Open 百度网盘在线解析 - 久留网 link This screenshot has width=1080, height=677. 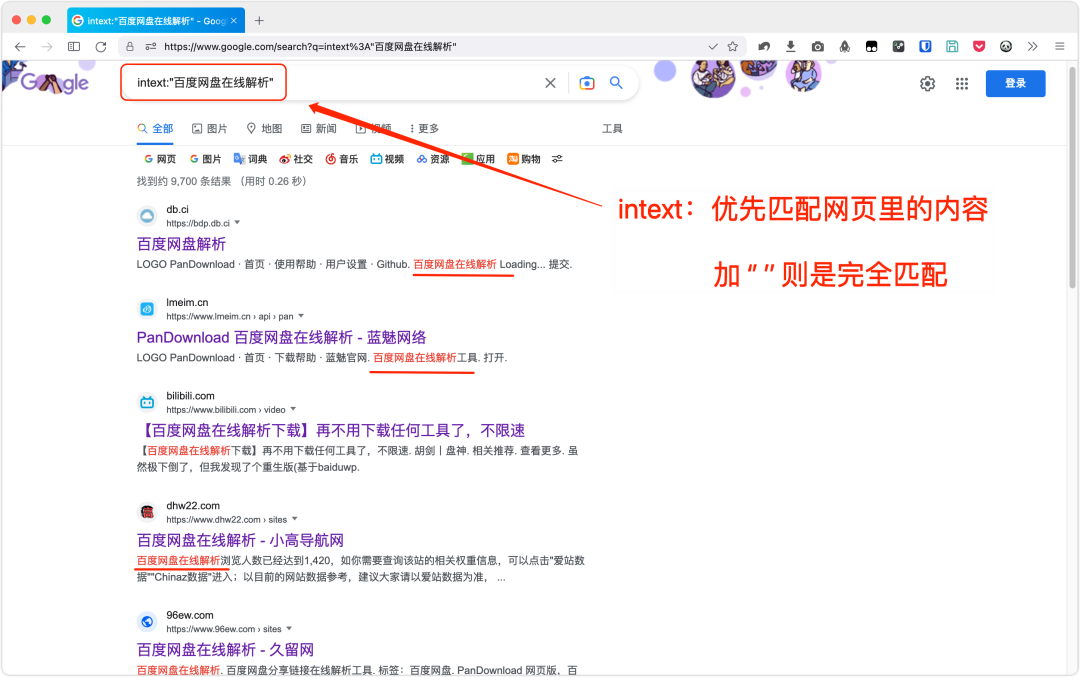[225, 649]
